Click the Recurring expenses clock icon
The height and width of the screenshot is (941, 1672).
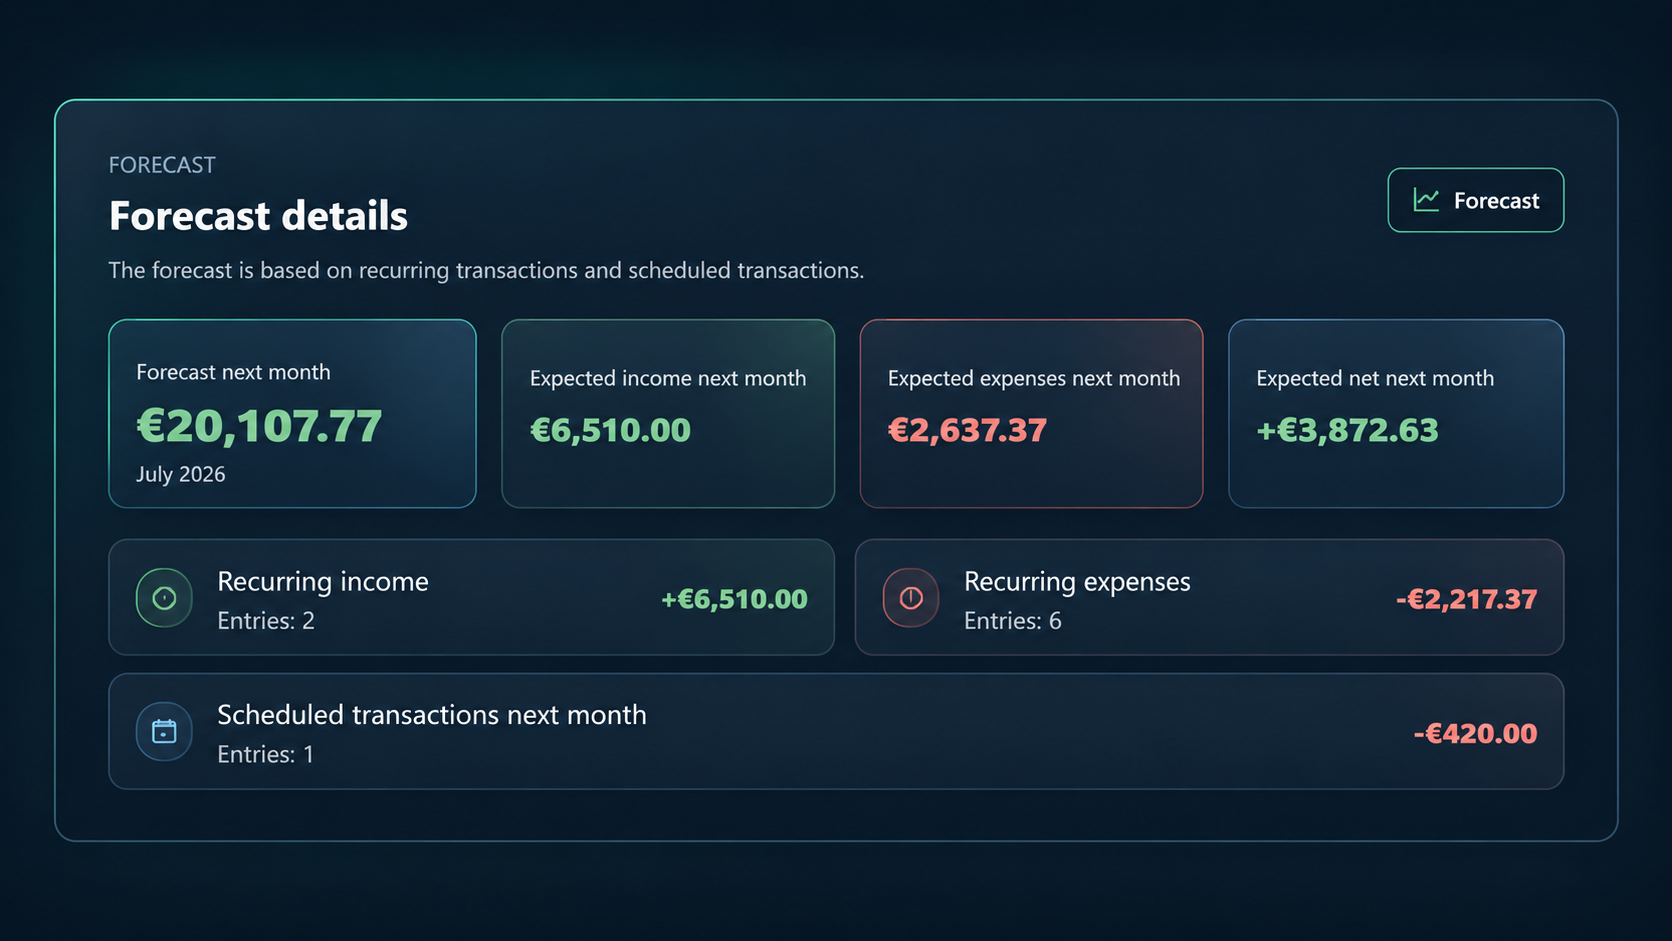[911, 598]
